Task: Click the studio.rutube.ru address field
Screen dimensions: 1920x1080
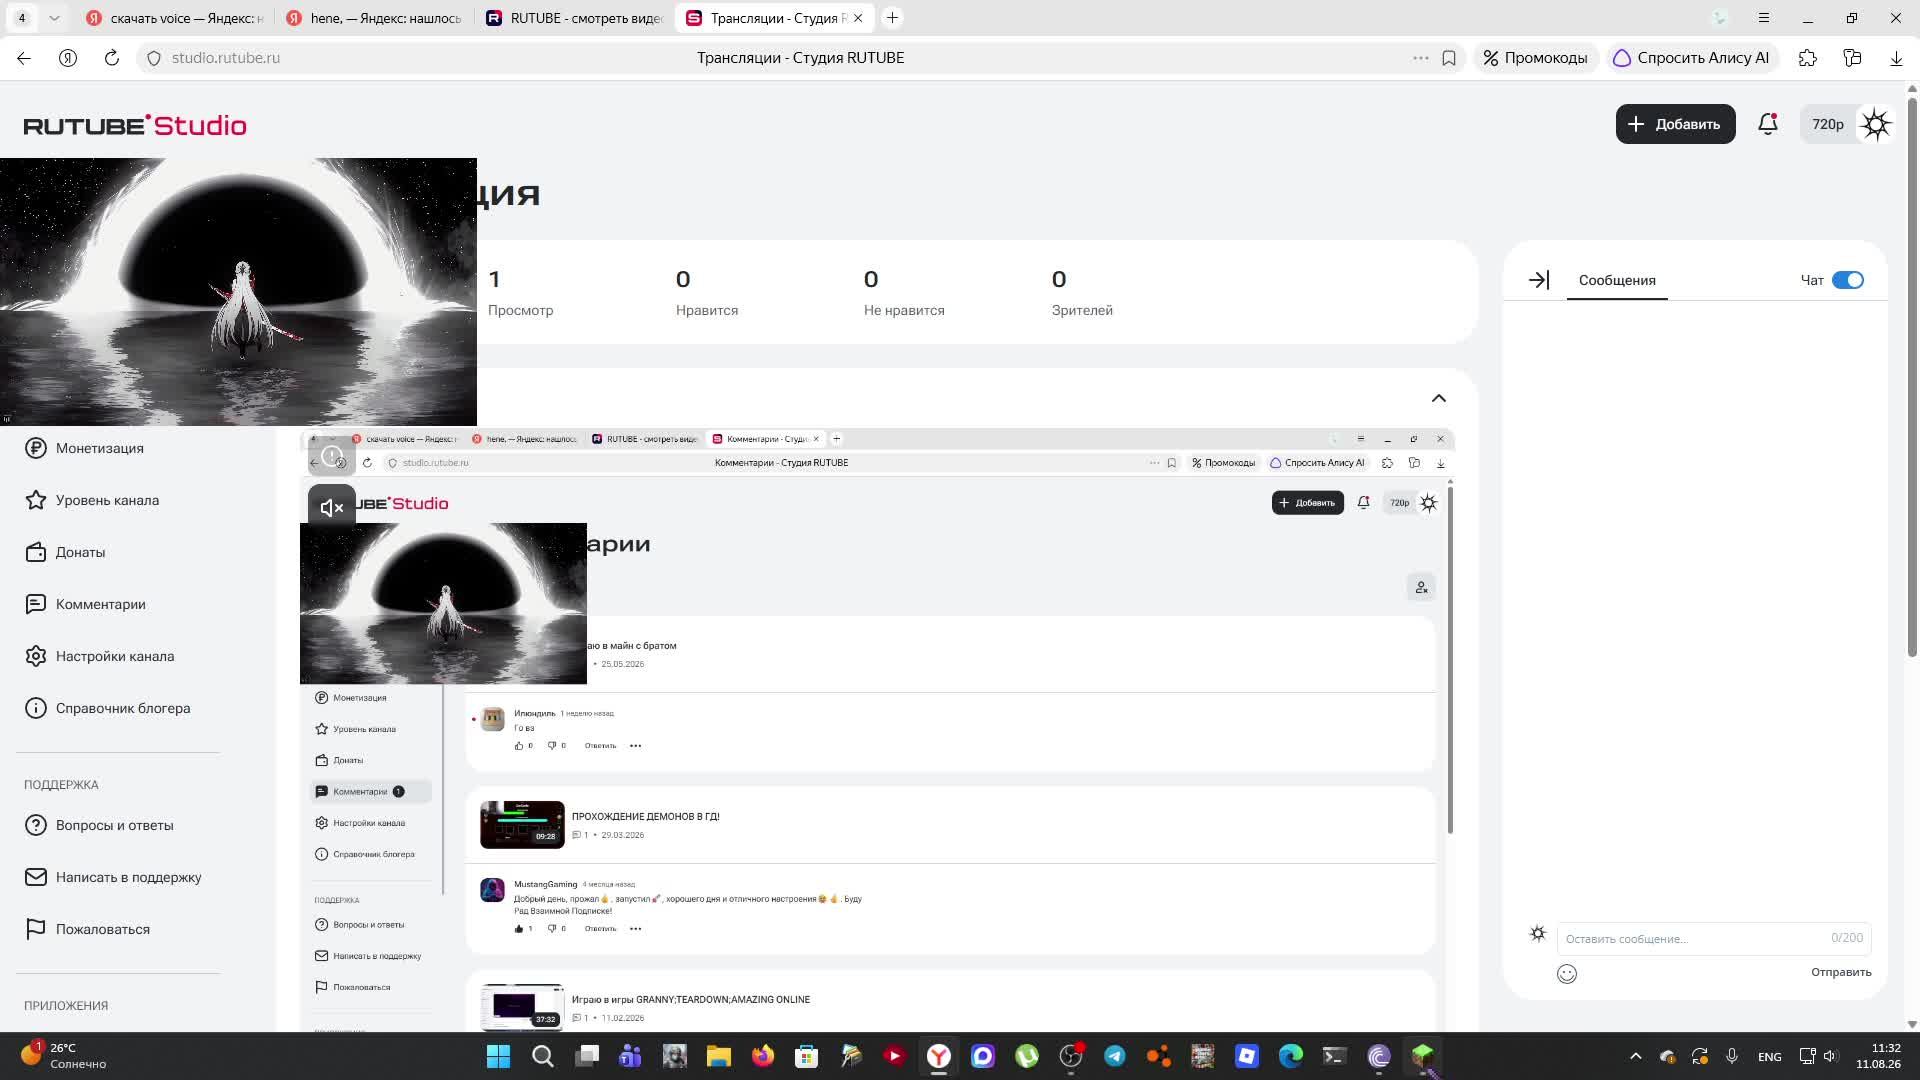Action: pos(226,58)
